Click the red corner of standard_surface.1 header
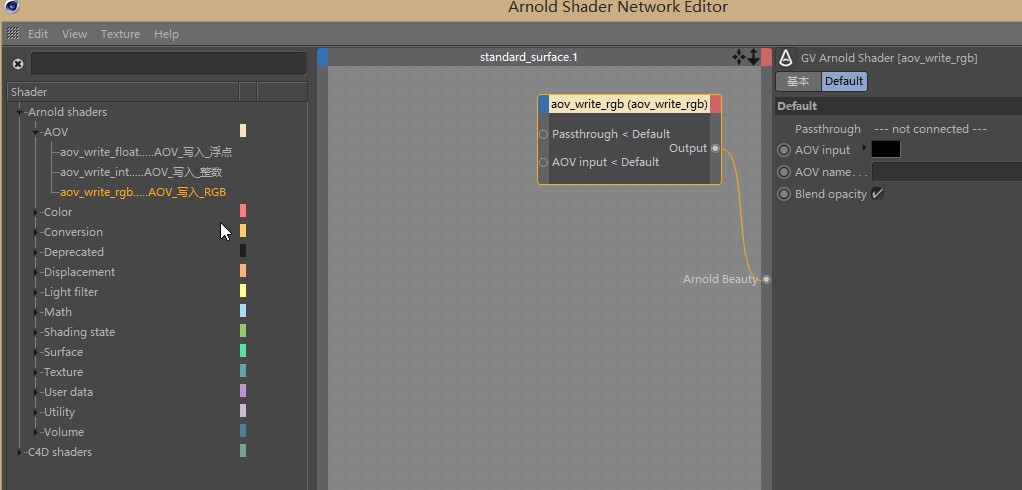 766,57
